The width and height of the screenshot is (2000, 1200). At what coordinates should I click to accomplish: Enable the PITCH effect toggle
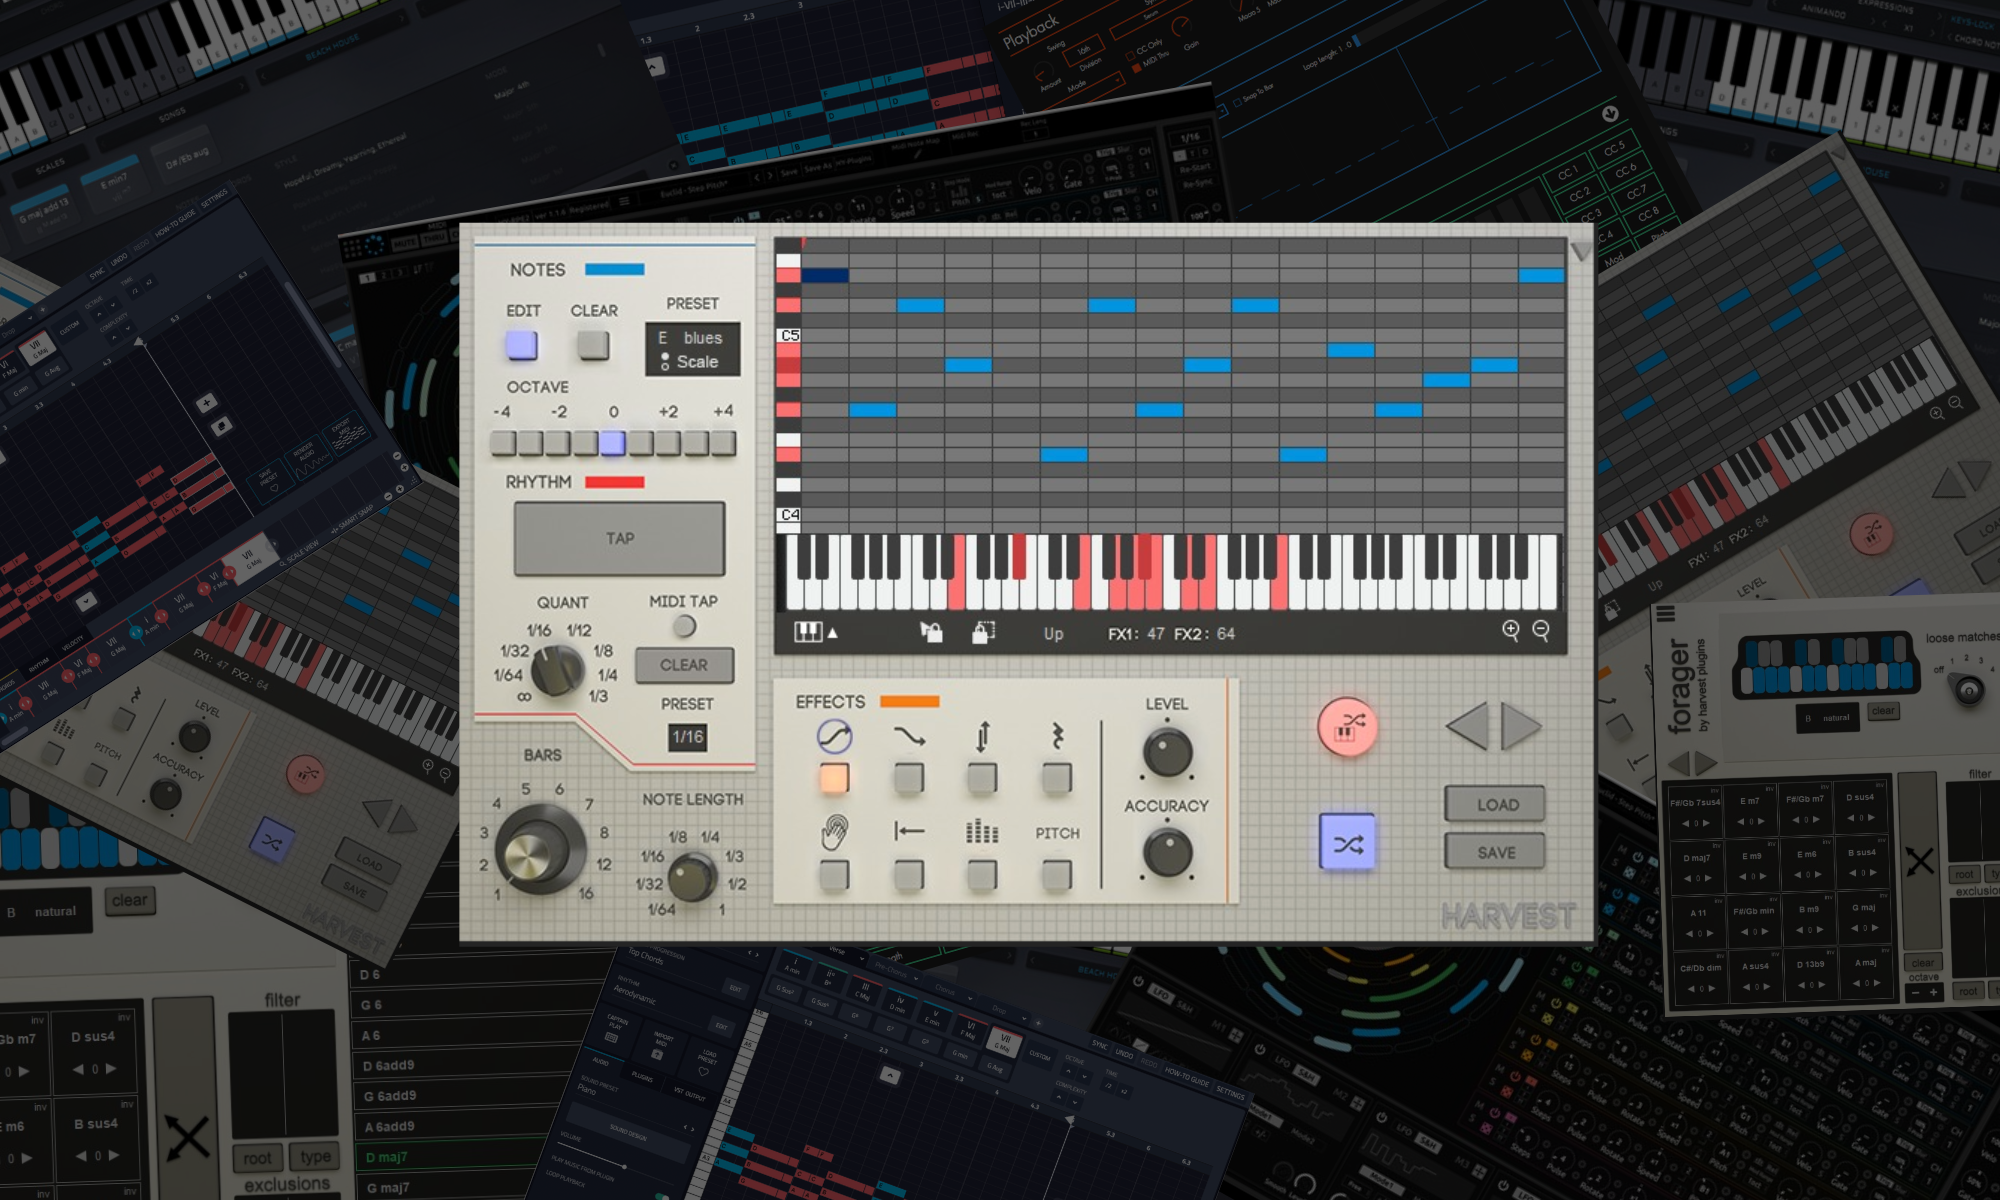coord(1056,876)
